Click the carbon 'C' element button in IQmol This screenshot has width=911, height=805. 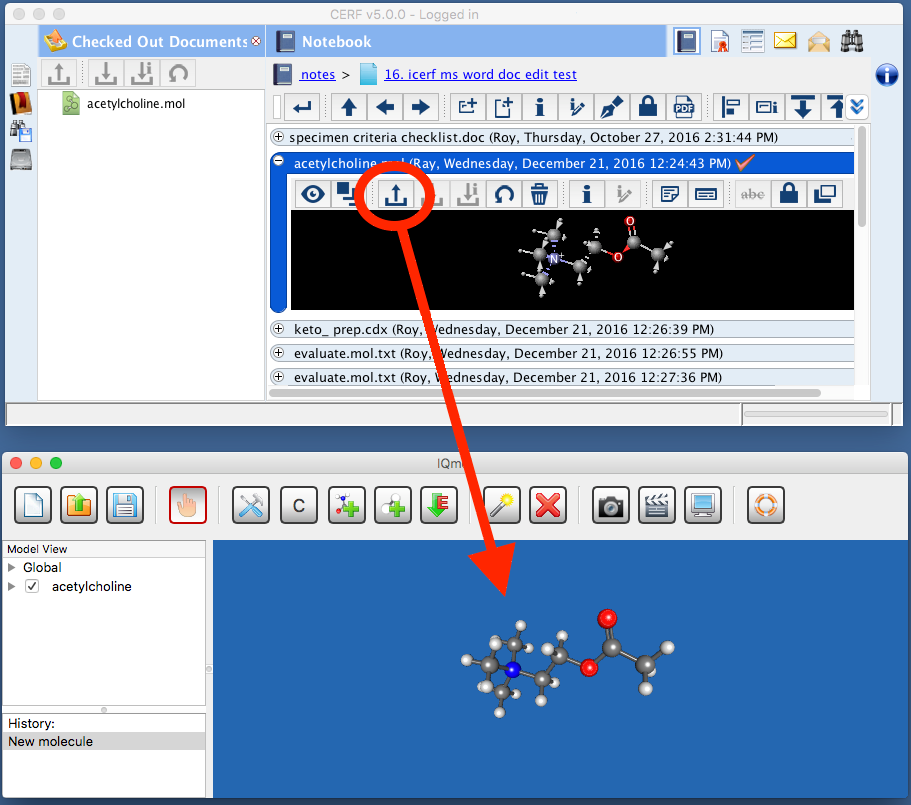coord(299,506)
